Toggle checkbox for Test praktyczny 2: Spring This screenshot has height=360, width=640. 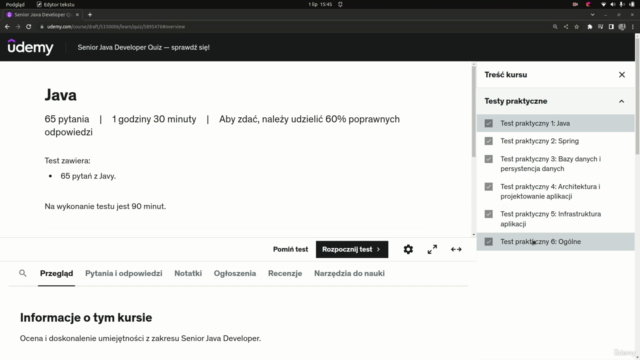489,141
